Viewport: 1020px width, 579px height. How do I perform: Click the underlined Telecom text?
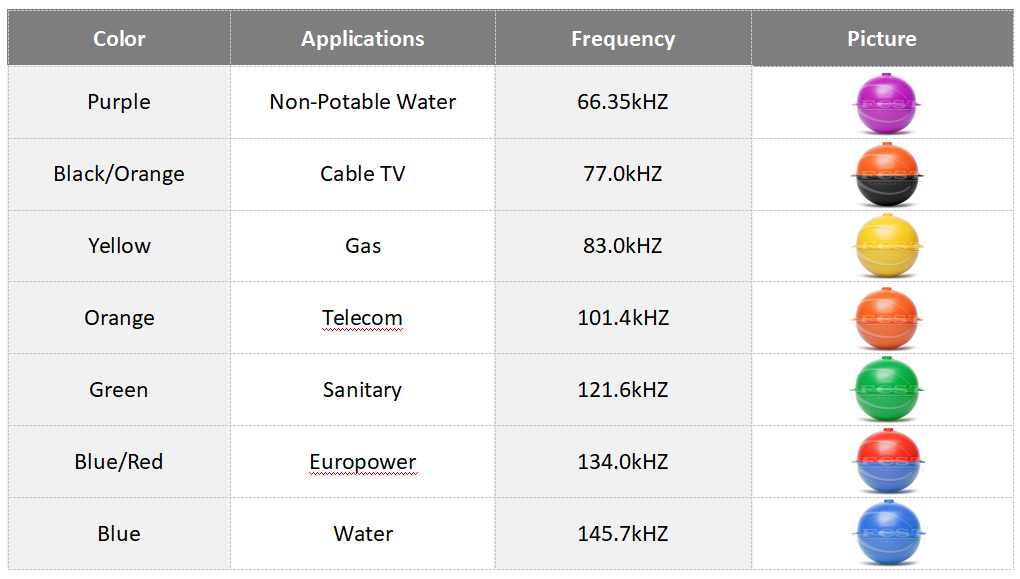coord(362,318)
